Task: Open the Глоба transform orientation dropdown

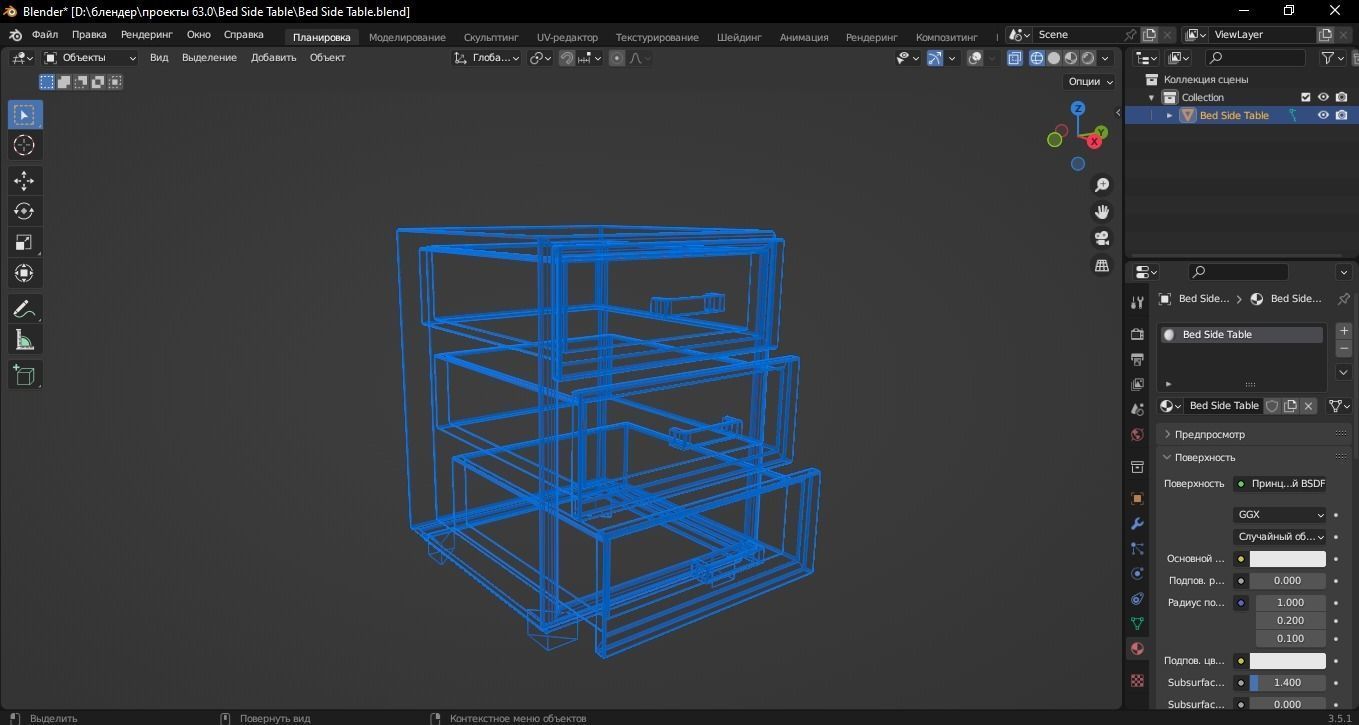Action: pyautogui.click(x=487, y=58)
